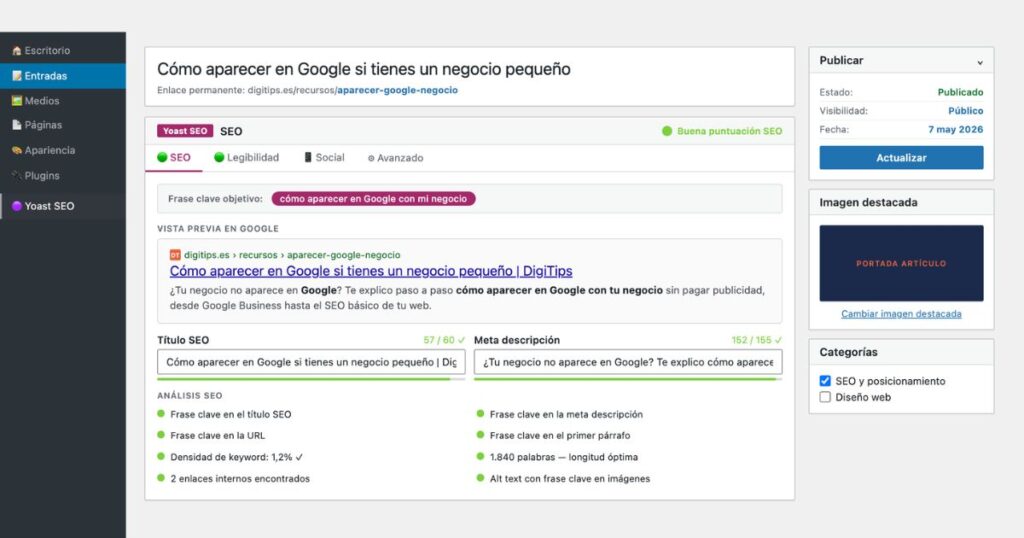The image size is (1024, 538).
Task: Click the Entradas pencil icon
Action: (17, 76)
